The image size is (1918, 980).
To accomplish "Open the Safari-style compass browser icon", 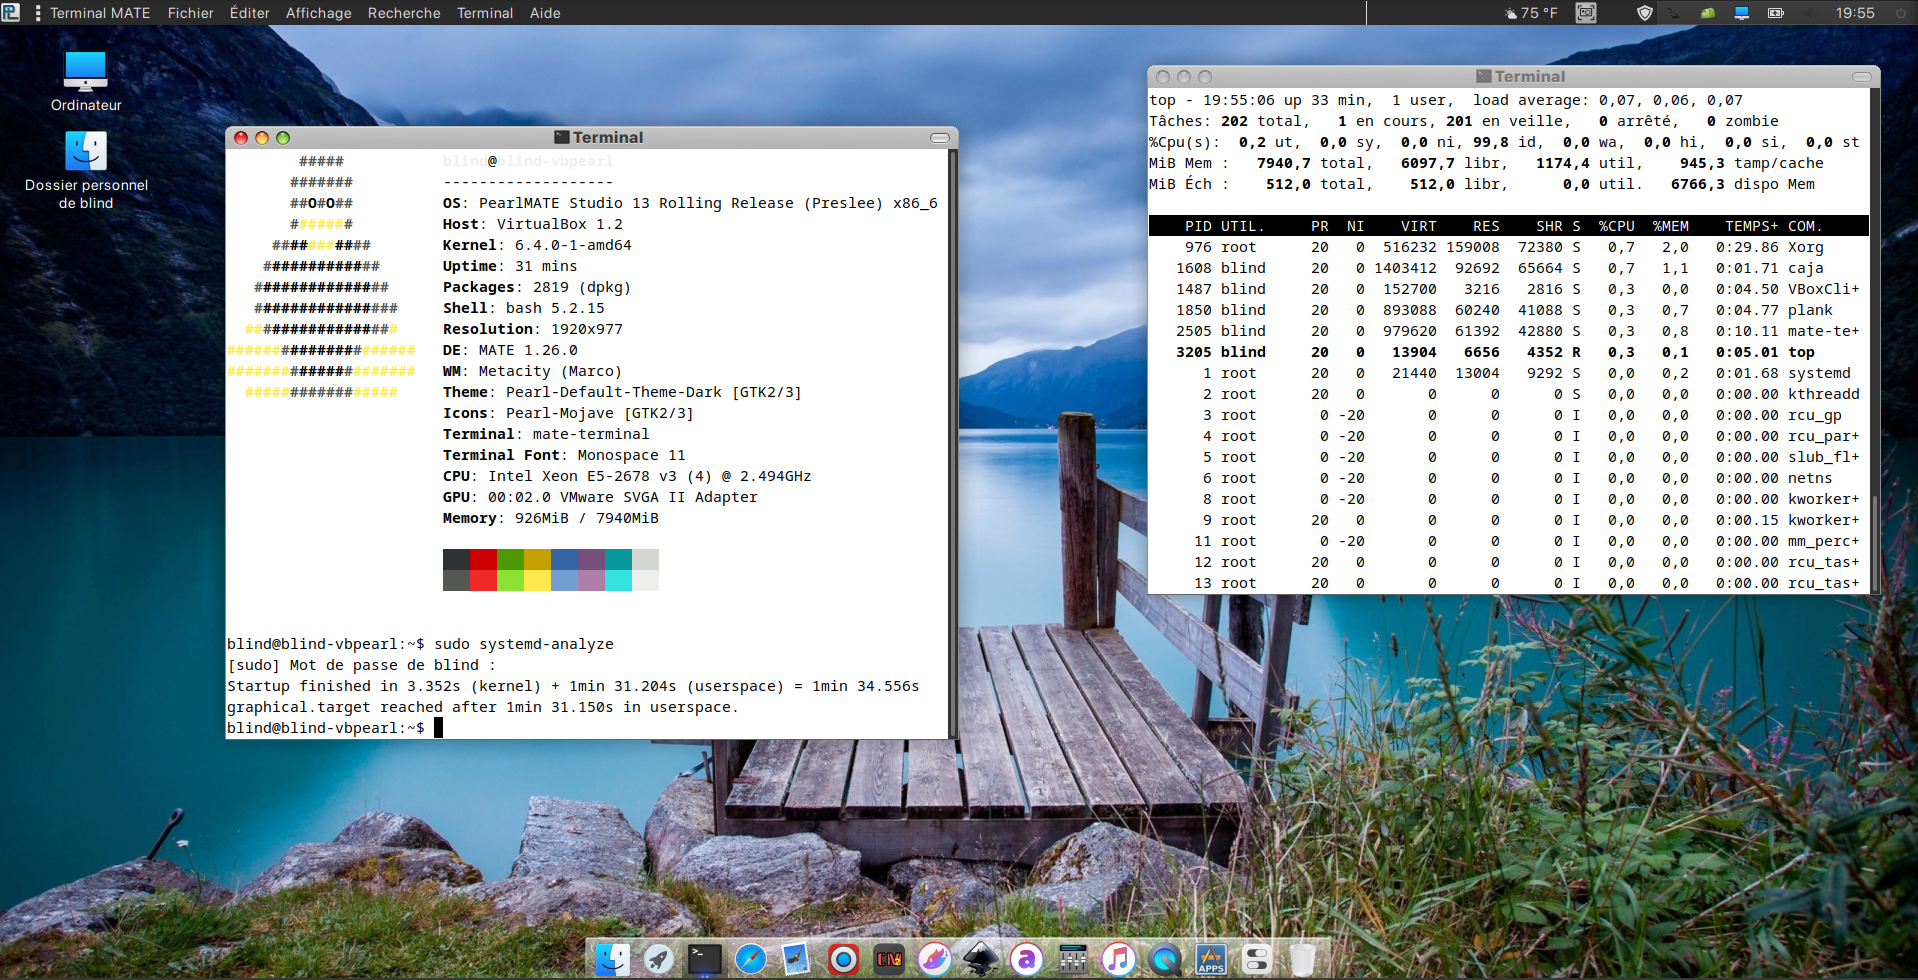I will (x=750, y=959).
